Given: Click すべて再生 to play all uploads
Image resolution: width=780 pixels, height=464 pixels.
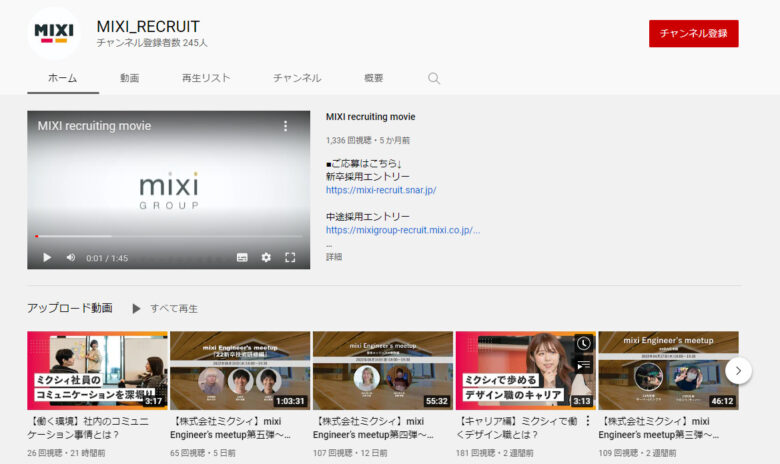Looking at the screenshot, I should [174, 308].
